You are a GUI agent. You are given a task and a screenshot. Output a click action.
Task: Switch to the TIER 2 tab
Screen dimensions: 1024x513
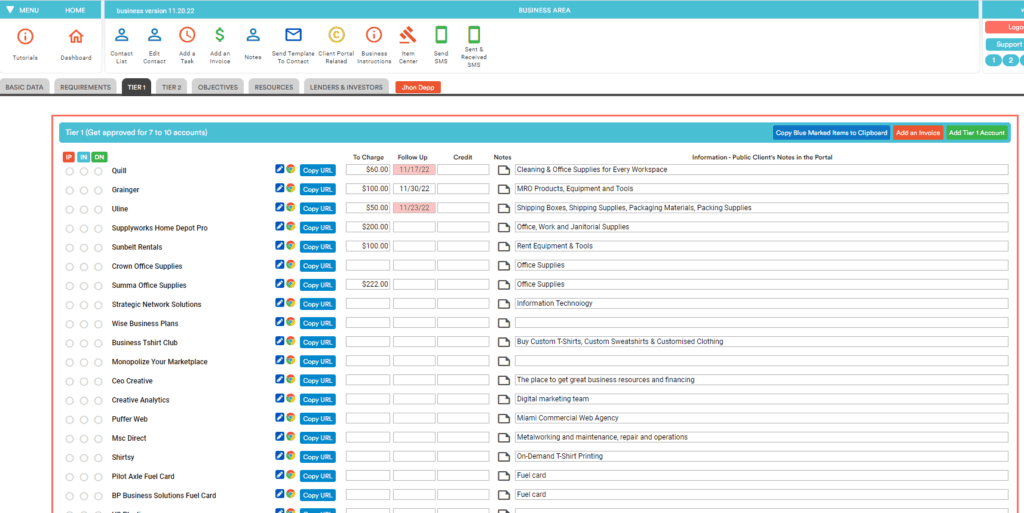click(171, 87)
